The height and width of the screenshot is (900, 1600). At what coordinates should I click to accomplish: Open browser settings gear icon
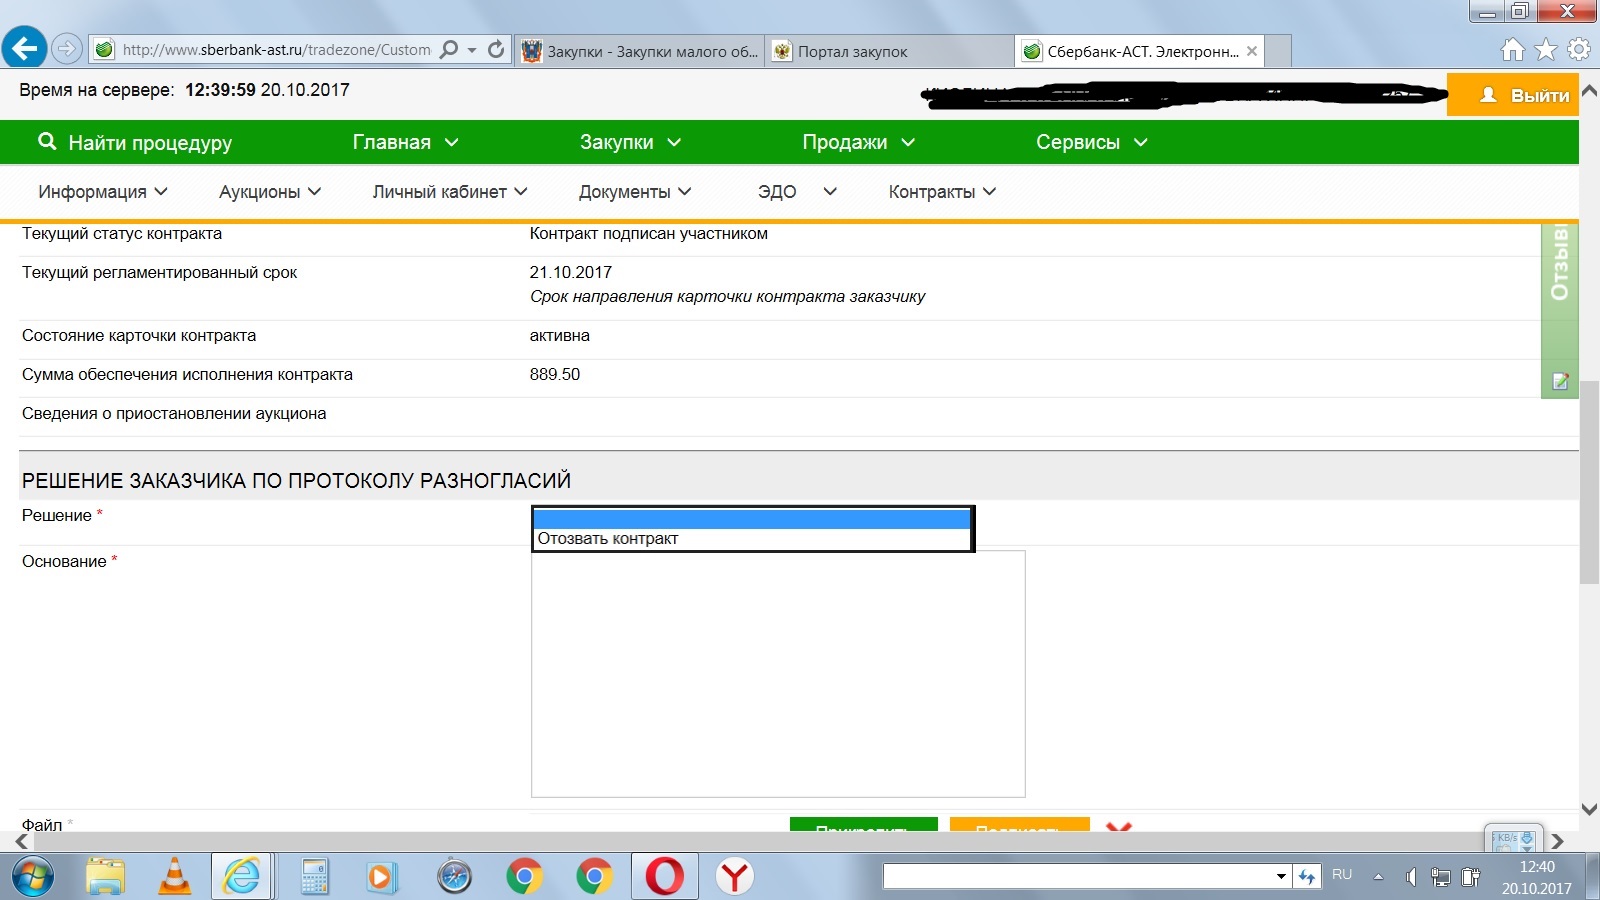(x=1579, y=49)
